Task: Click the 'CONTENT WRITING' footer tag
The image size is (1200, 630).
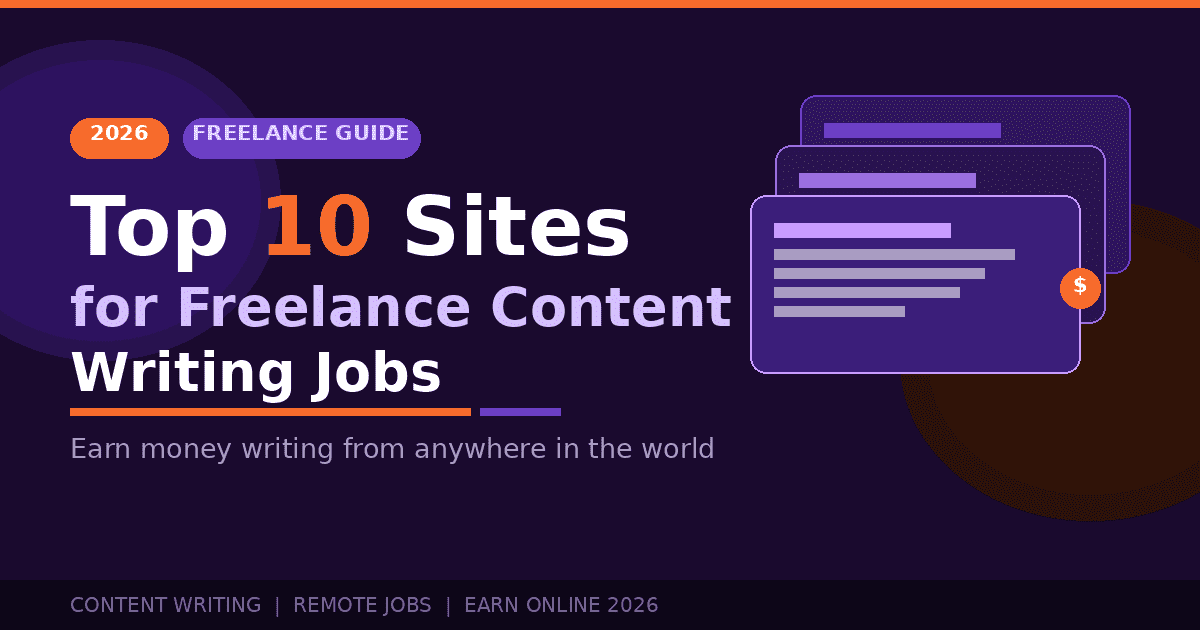Action: pyautogui.click(x=165, y=605)
